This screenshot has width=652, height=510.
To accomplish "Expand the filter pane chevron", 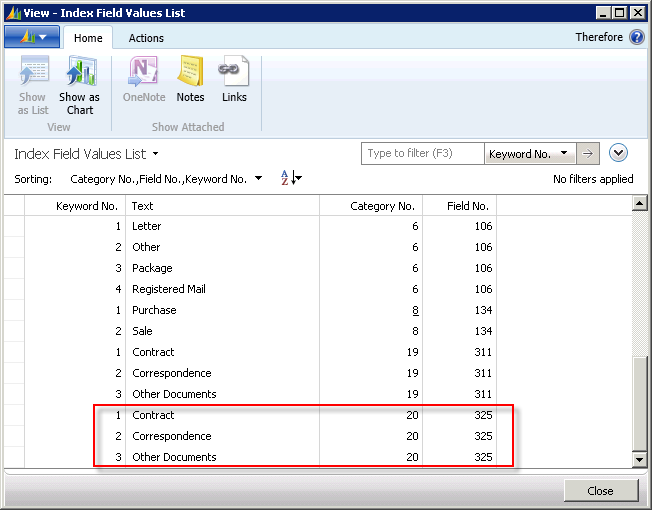I will [618, 153].
